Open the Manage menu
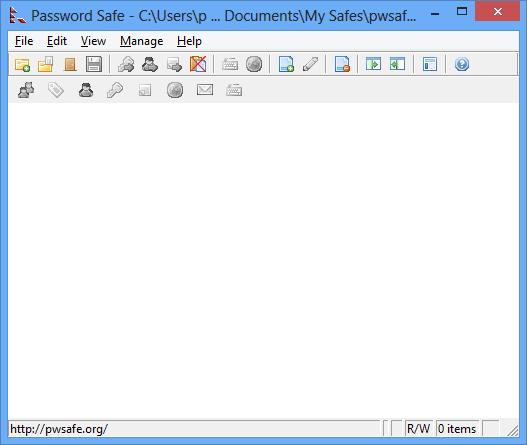The width and height of the screenshot is (527, 445). tap(141, 41)
